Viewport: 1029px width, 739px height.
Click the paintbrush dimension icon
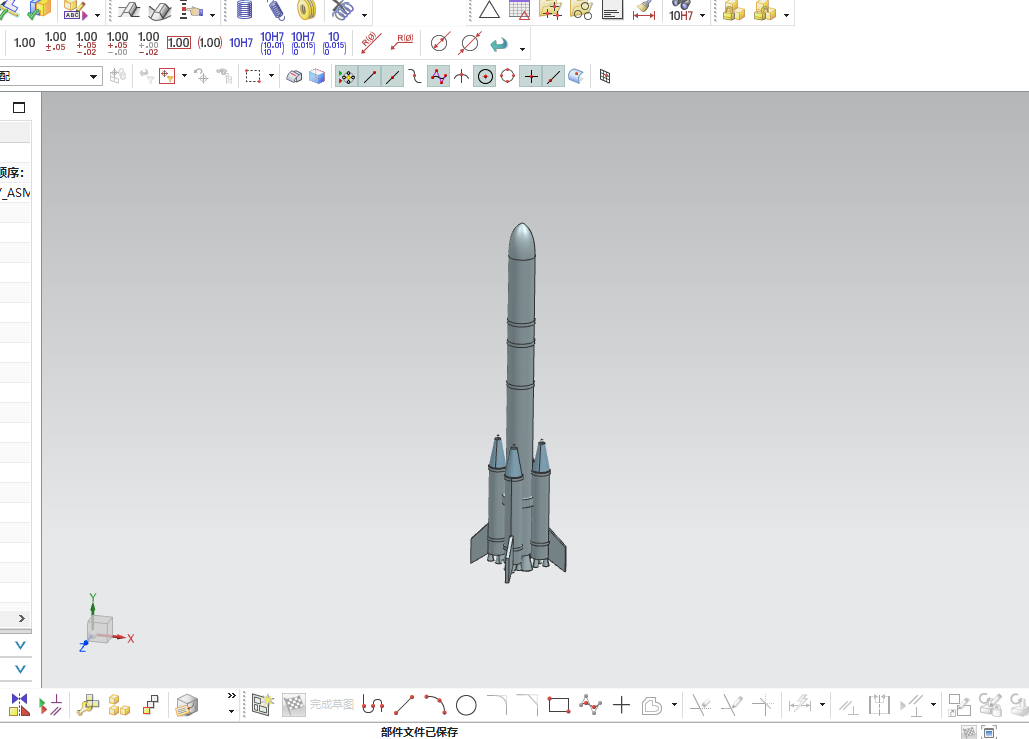[x=644, y=11]
